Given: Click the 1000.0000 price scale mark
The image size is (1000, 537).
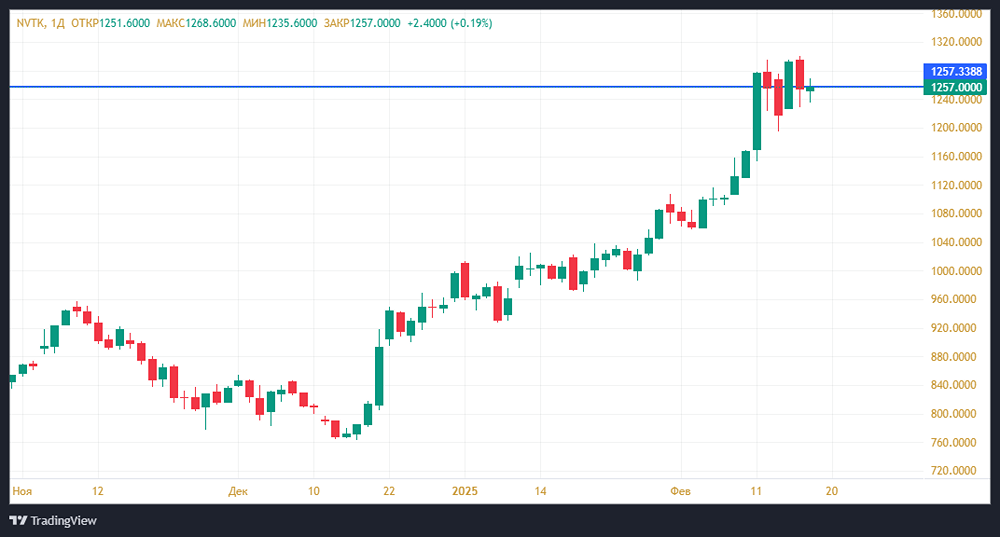Looking at the screenshot, I should 953,271.
